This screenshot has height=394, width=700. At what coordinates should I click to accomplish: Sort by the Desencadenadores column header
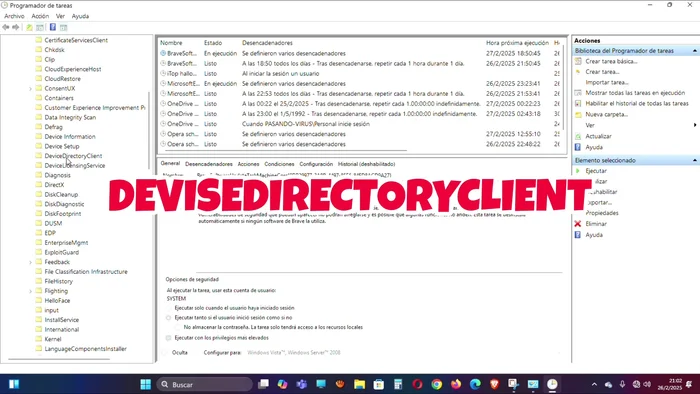267,43
